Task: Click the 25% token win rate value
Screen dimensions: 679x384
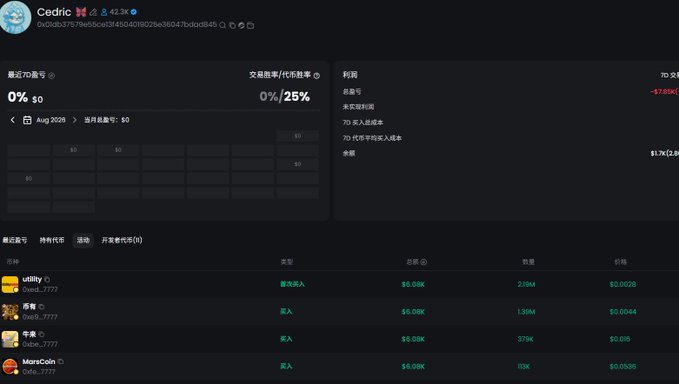Action: (297, 96)
